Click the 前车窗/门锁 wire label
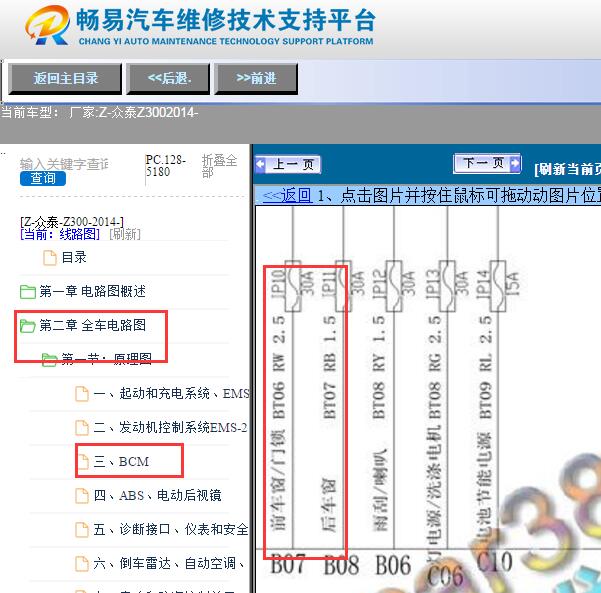601x593 pixels. click(x=279, y=481)
